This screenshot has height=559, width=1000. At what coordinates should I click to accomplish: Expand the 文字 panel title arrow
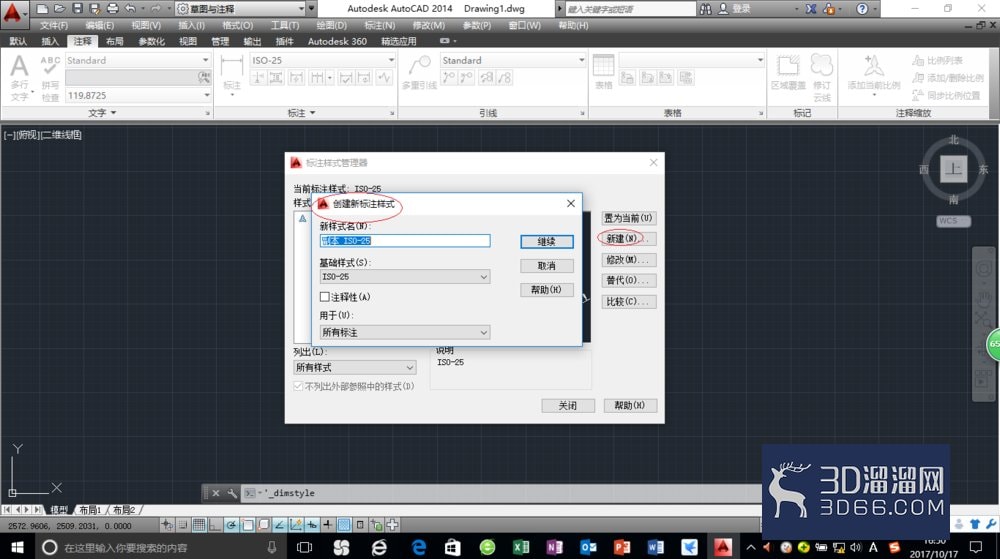114,113
